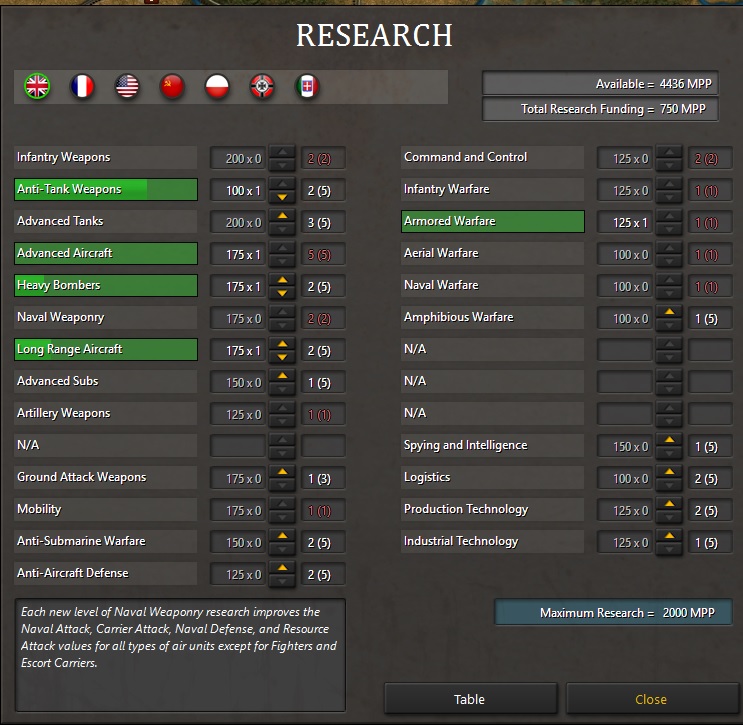Screen dimensions: 743x725
Task: Select the USSR red flag icon
Action: pos(172,86)
